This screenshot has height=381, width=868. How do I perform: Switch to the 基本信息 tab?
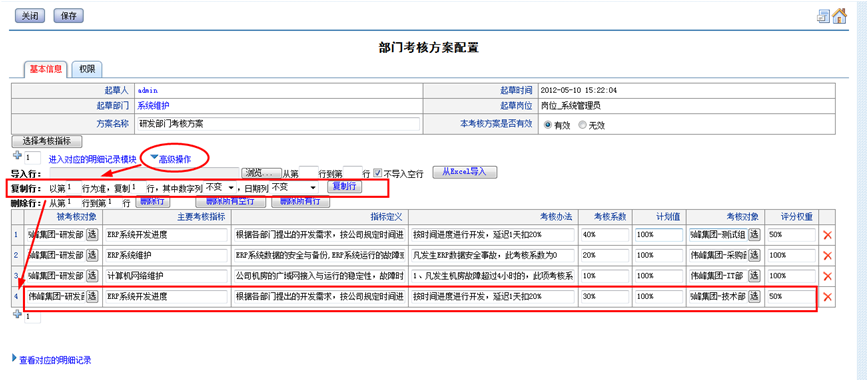[x=45, y=69]
